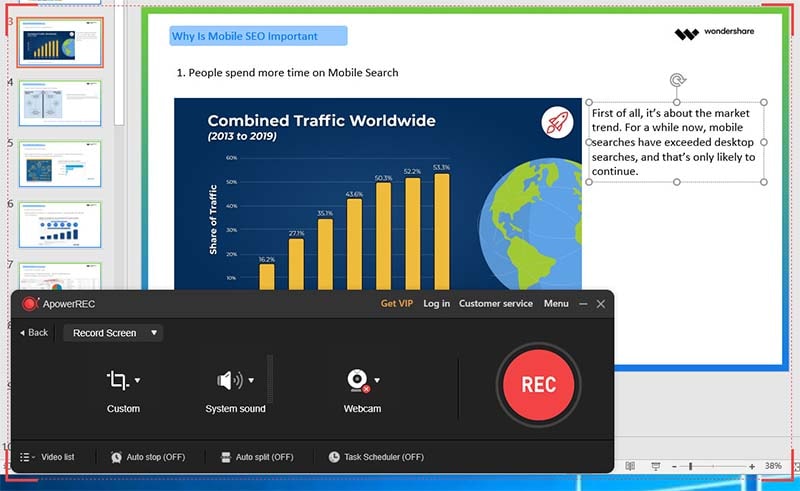Zoom out with PowerPoint minus button
Viewport: 800px width, 491px height.
674,467
